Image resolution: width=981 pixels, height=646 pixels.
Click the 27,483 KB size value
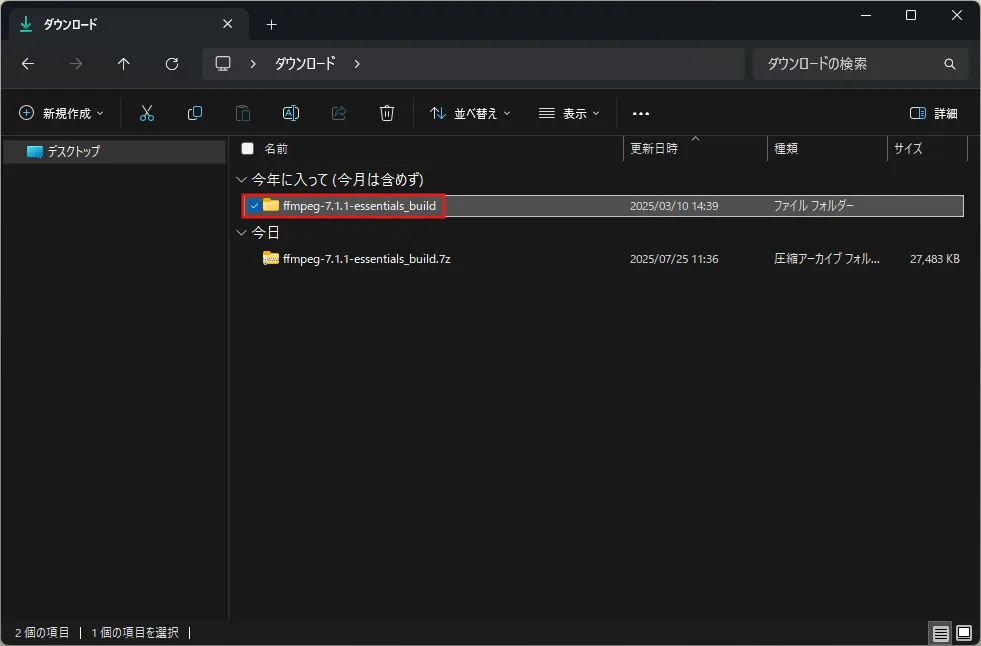pyautogui.click(x=935, y=259)
